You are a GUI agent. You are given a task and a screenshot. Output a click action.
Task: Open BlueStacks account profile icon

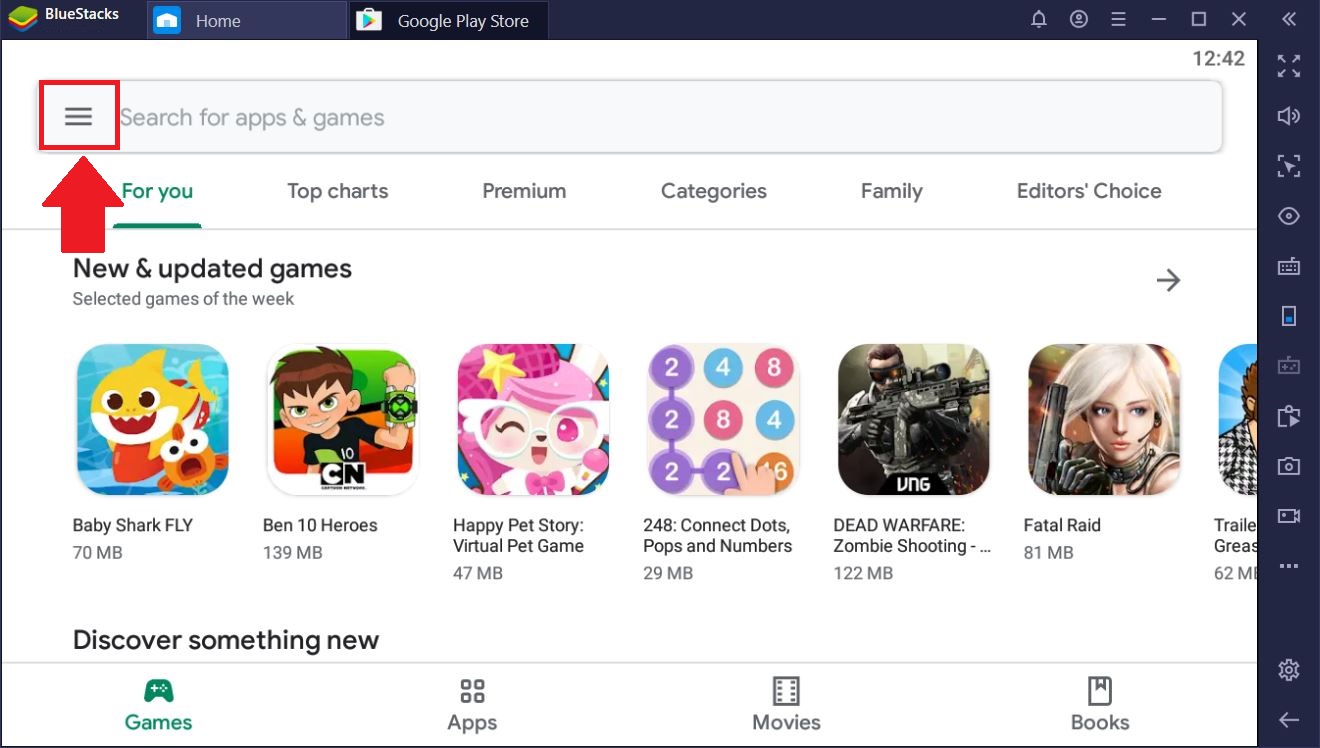[1079, 19]
